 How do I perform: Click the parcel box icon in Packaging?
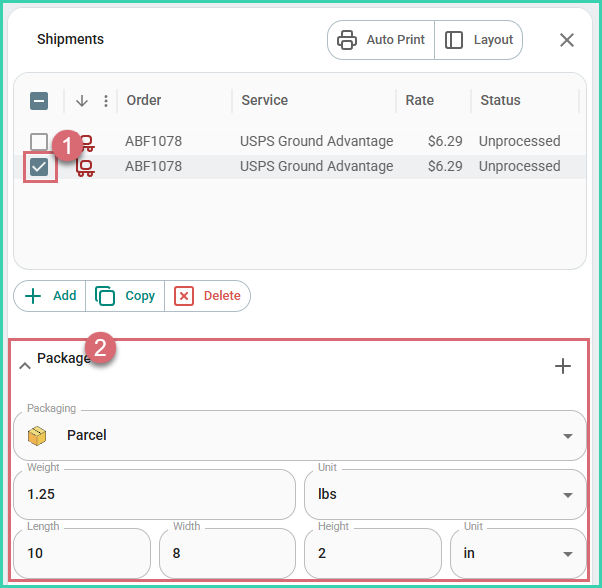click(x=37, y=436)
